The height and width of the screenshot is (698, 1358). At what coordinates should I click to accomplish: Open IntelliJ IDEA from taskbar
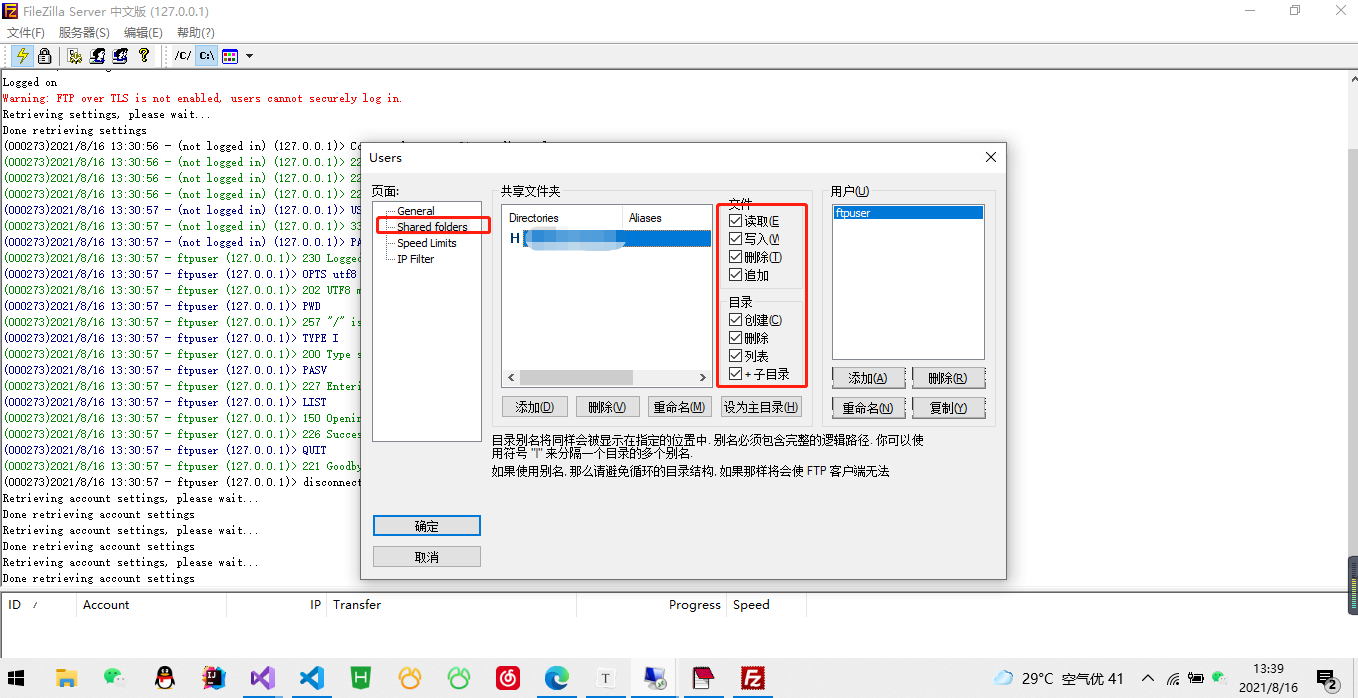214,679
